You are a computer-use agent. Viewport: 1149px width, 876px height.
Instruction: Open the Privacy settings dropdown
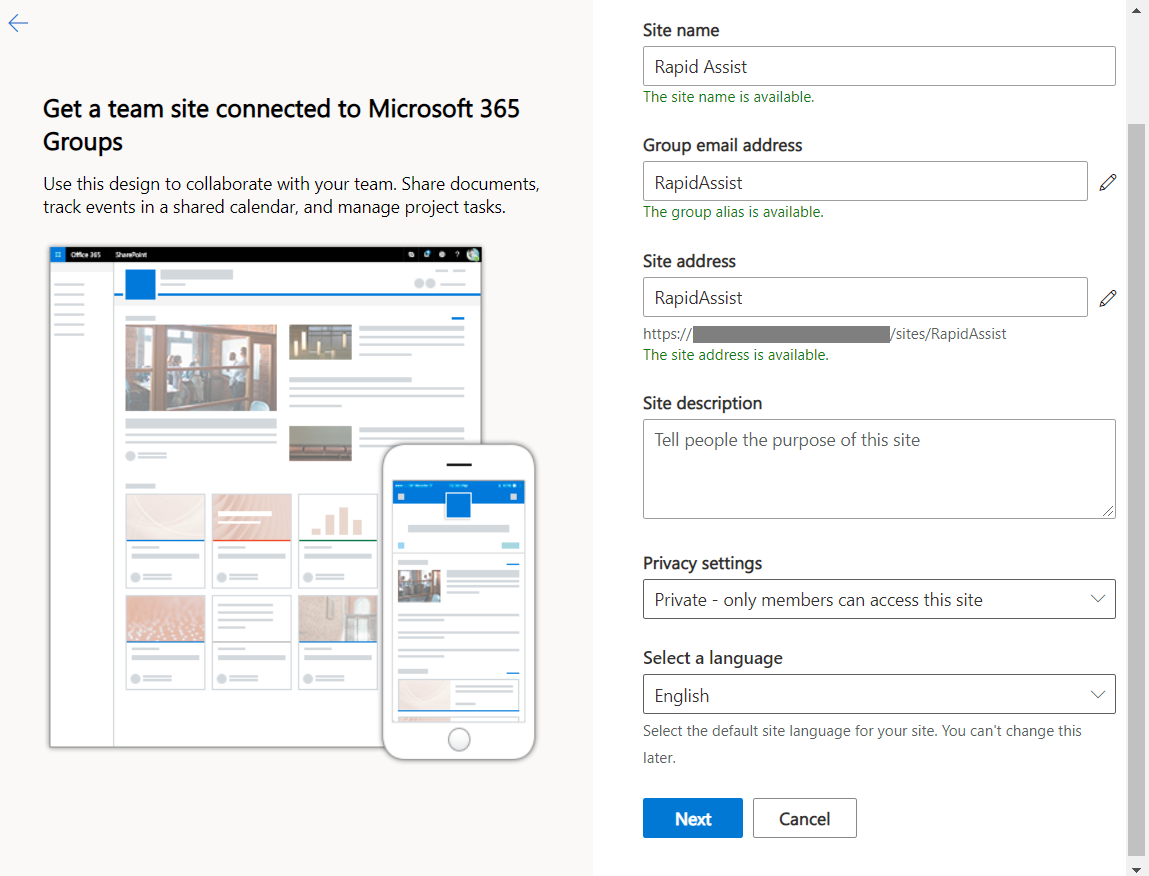879,599
